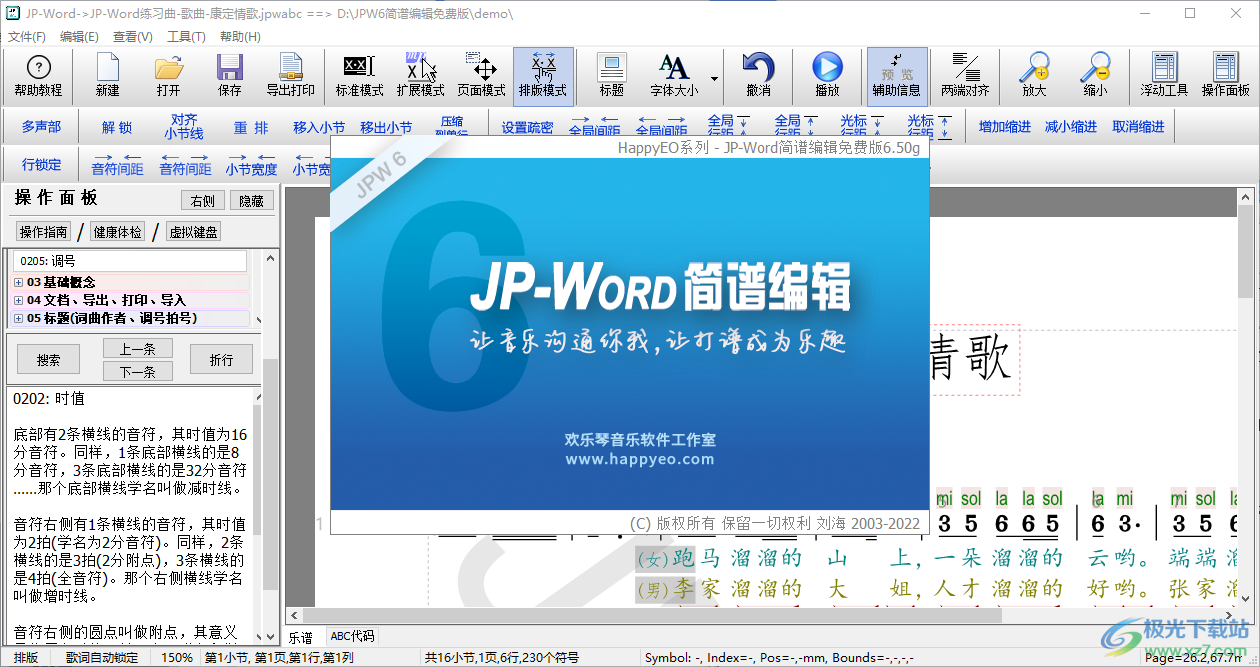
Task: Open 导出打印 export and print tool
Action: pyautogui.click(x=290, y=75)
